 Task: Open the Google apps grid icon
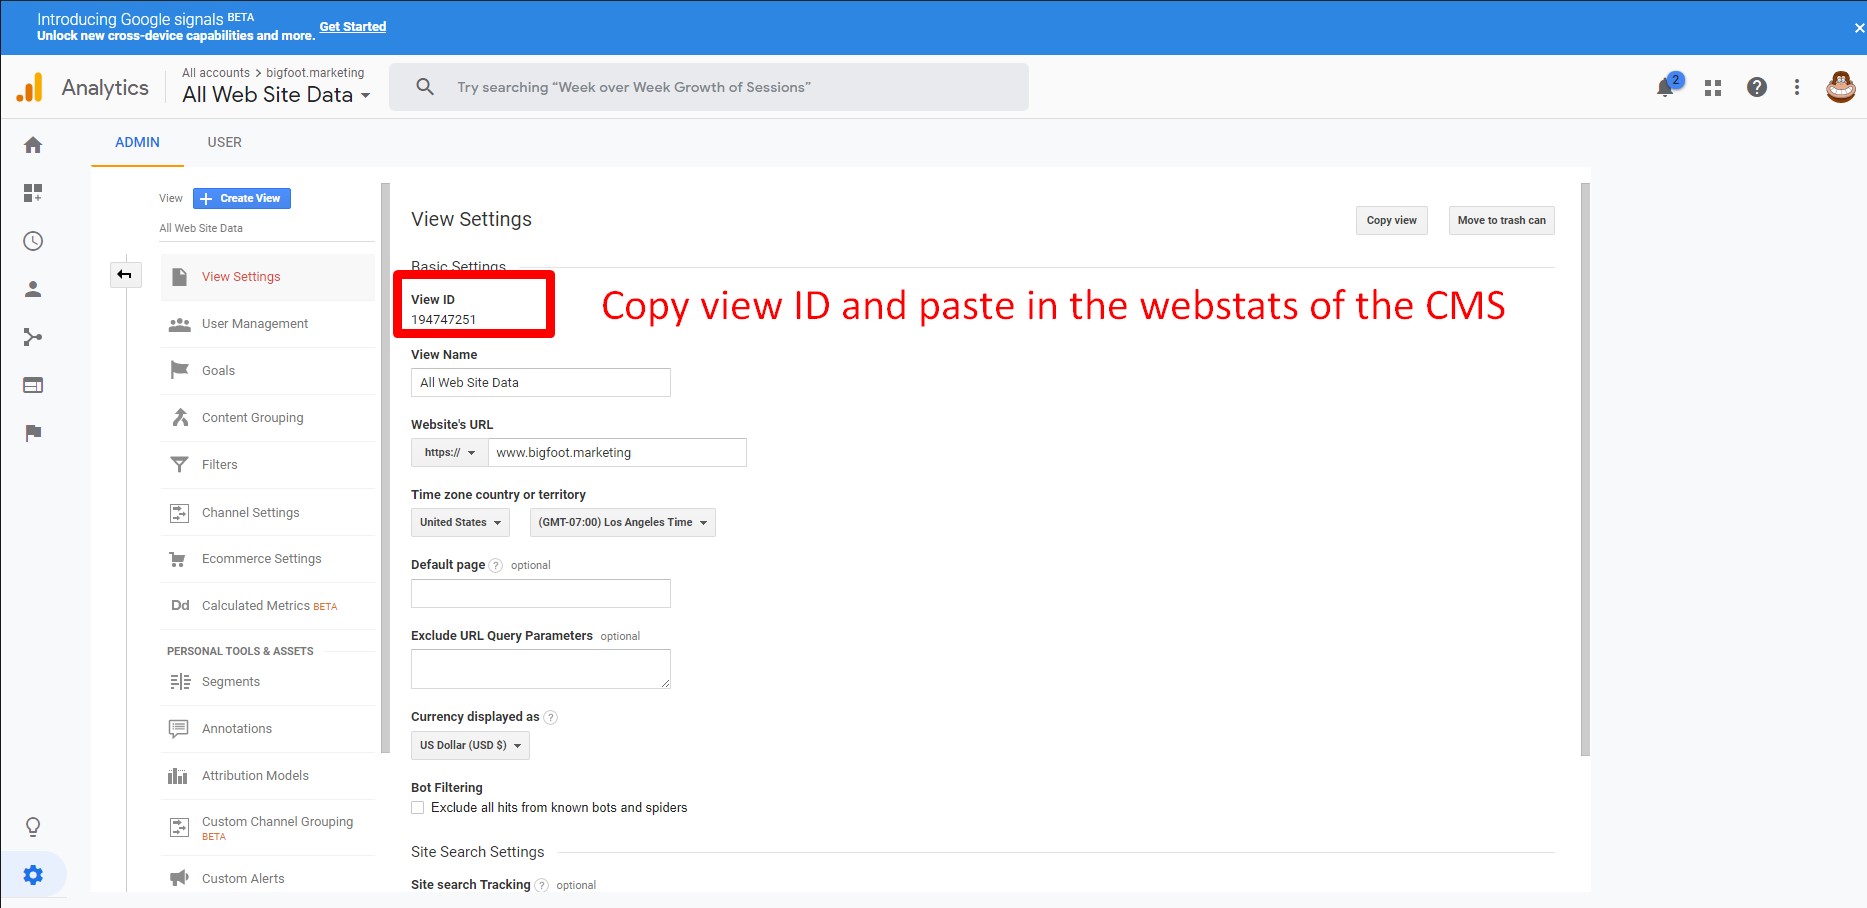(x=1712, y=87)
